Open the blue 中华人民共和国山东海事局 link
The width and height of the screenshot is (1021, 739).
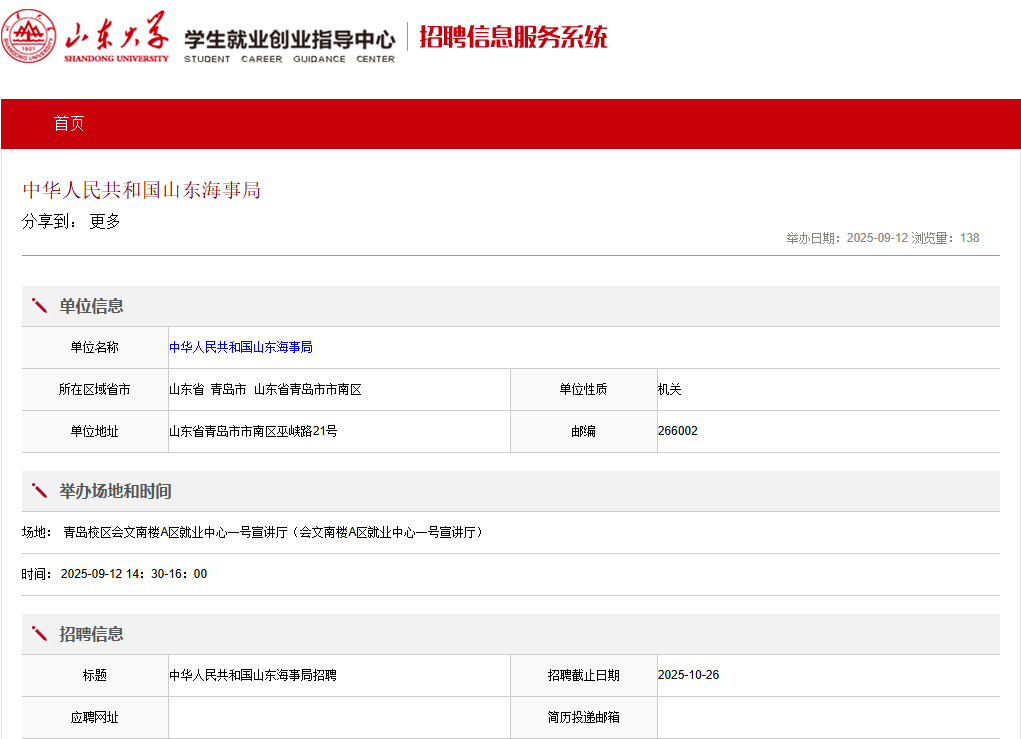coord(241,347)
